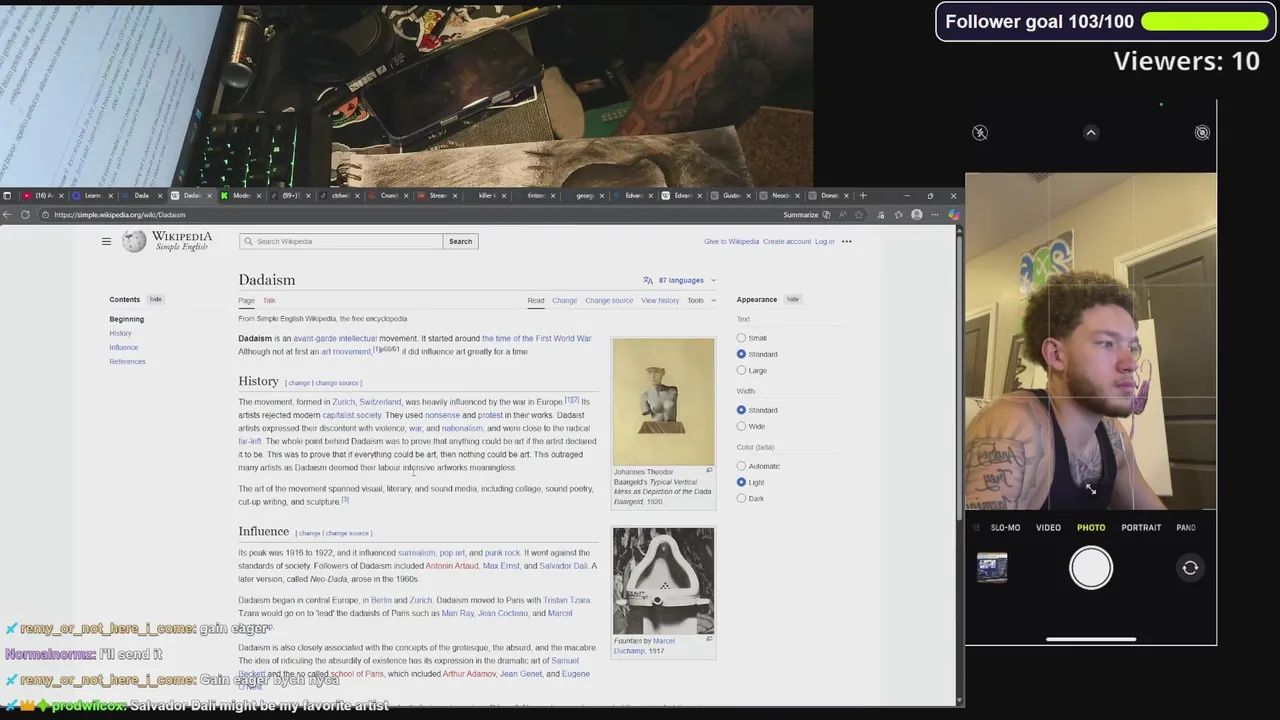The height and width of the screenshot is (720, 1280).
Task: Jump to References in Contents
Action: pos(127,361)
